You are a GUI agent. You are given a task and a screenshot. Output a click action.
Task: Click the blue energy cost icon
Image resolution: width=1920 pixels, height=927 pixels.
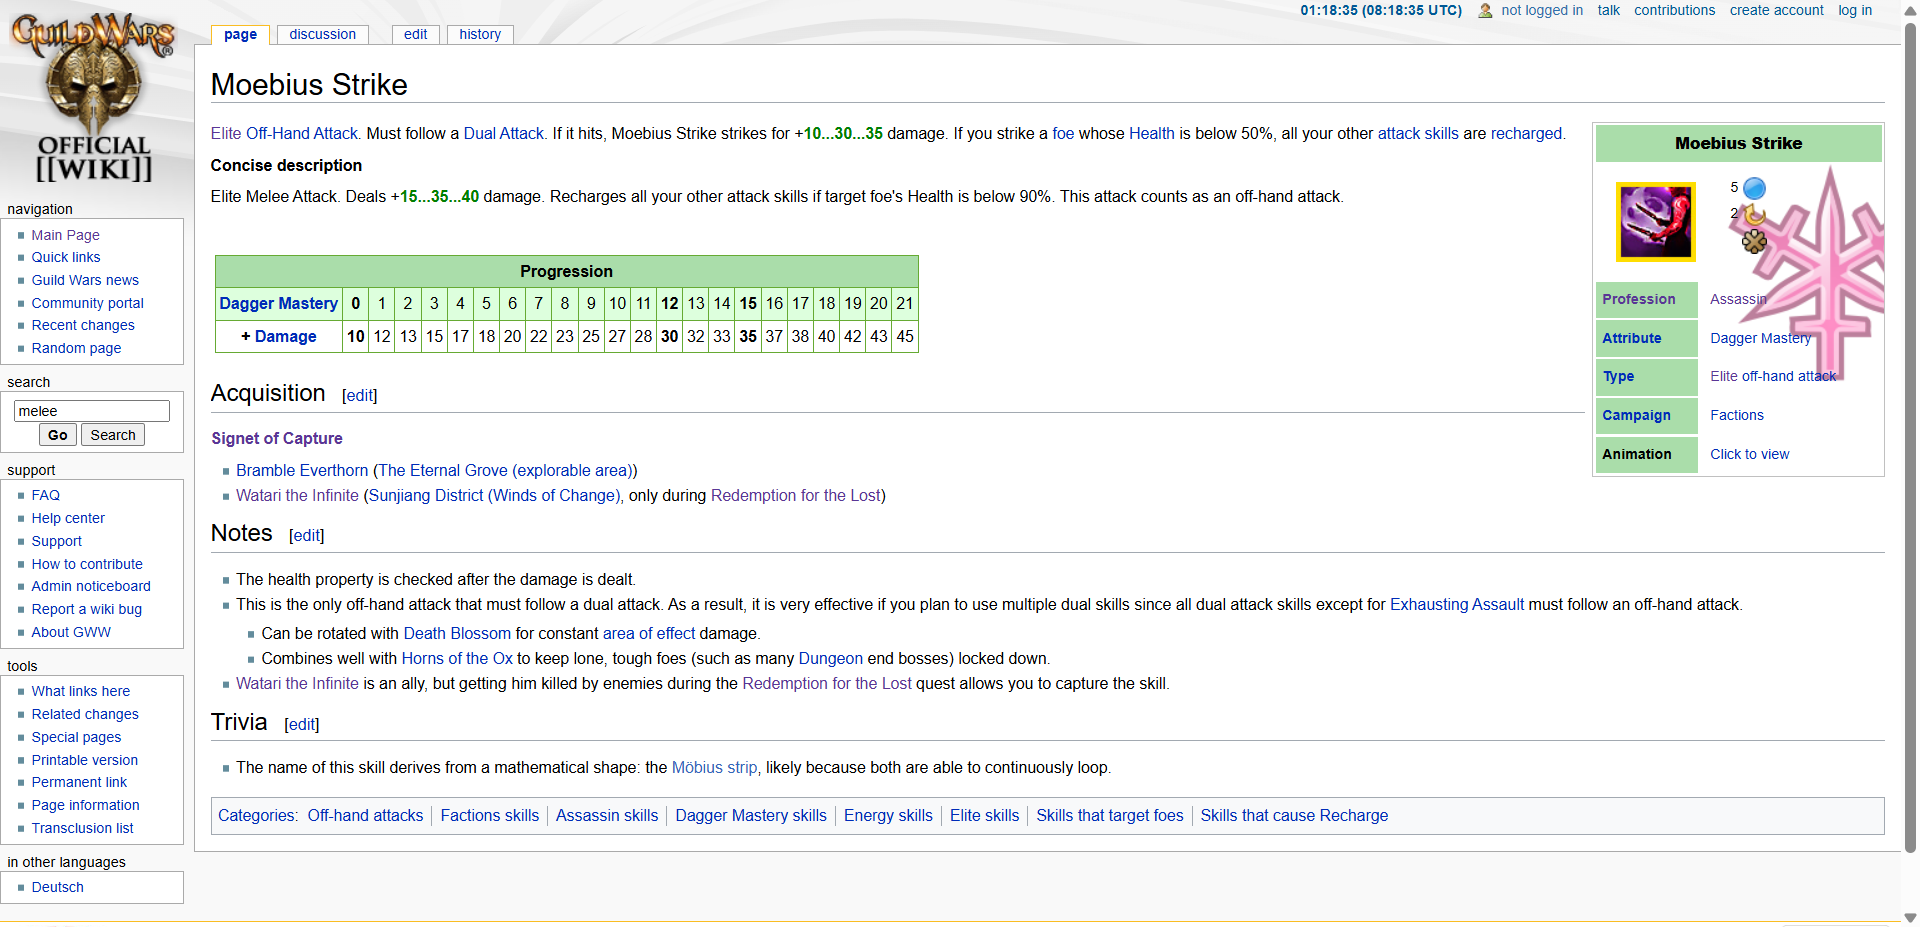pos(1754,188)
